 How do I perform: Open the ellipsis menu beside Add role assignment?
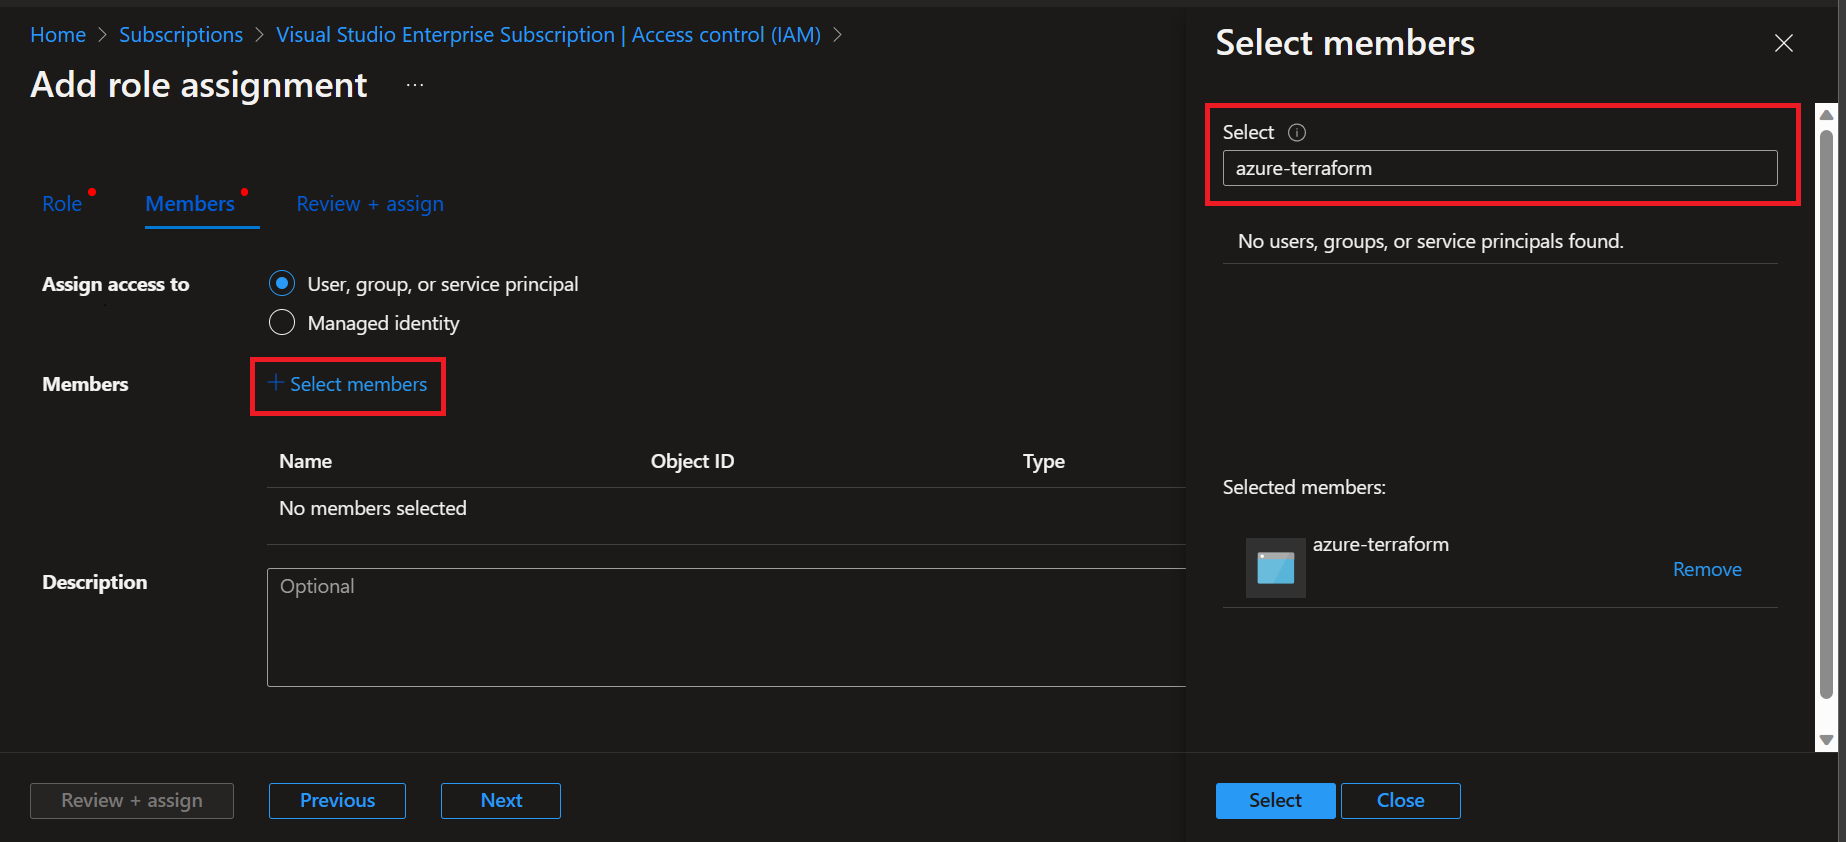coord(415,86)
